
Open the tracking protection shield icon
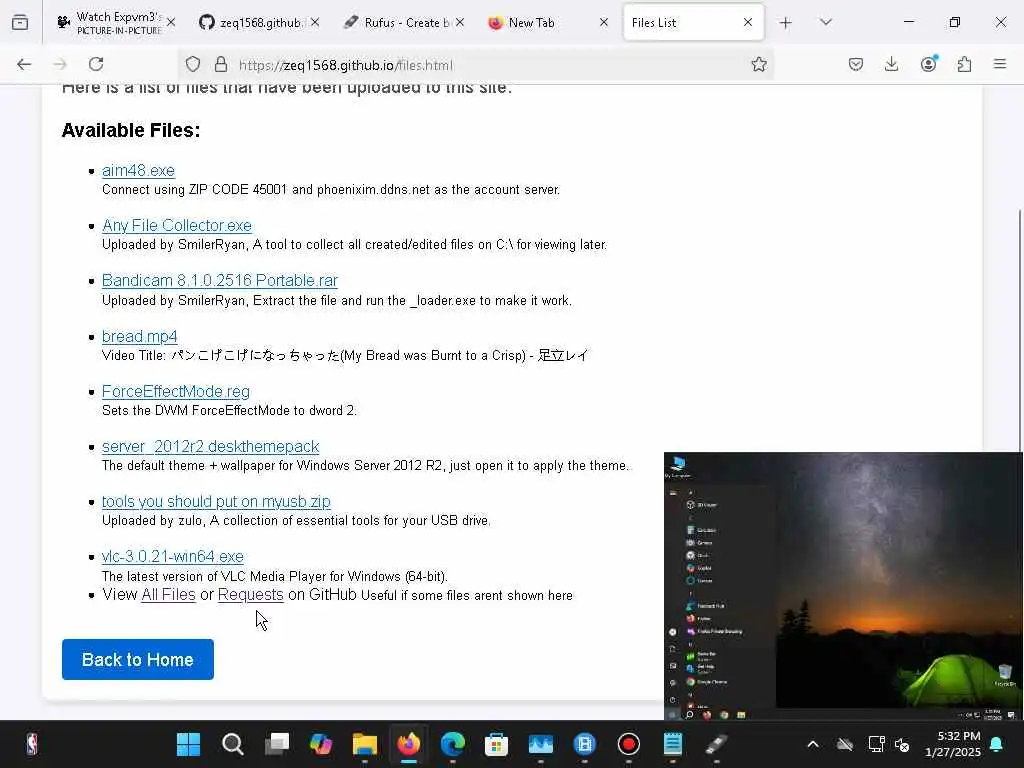193,64
